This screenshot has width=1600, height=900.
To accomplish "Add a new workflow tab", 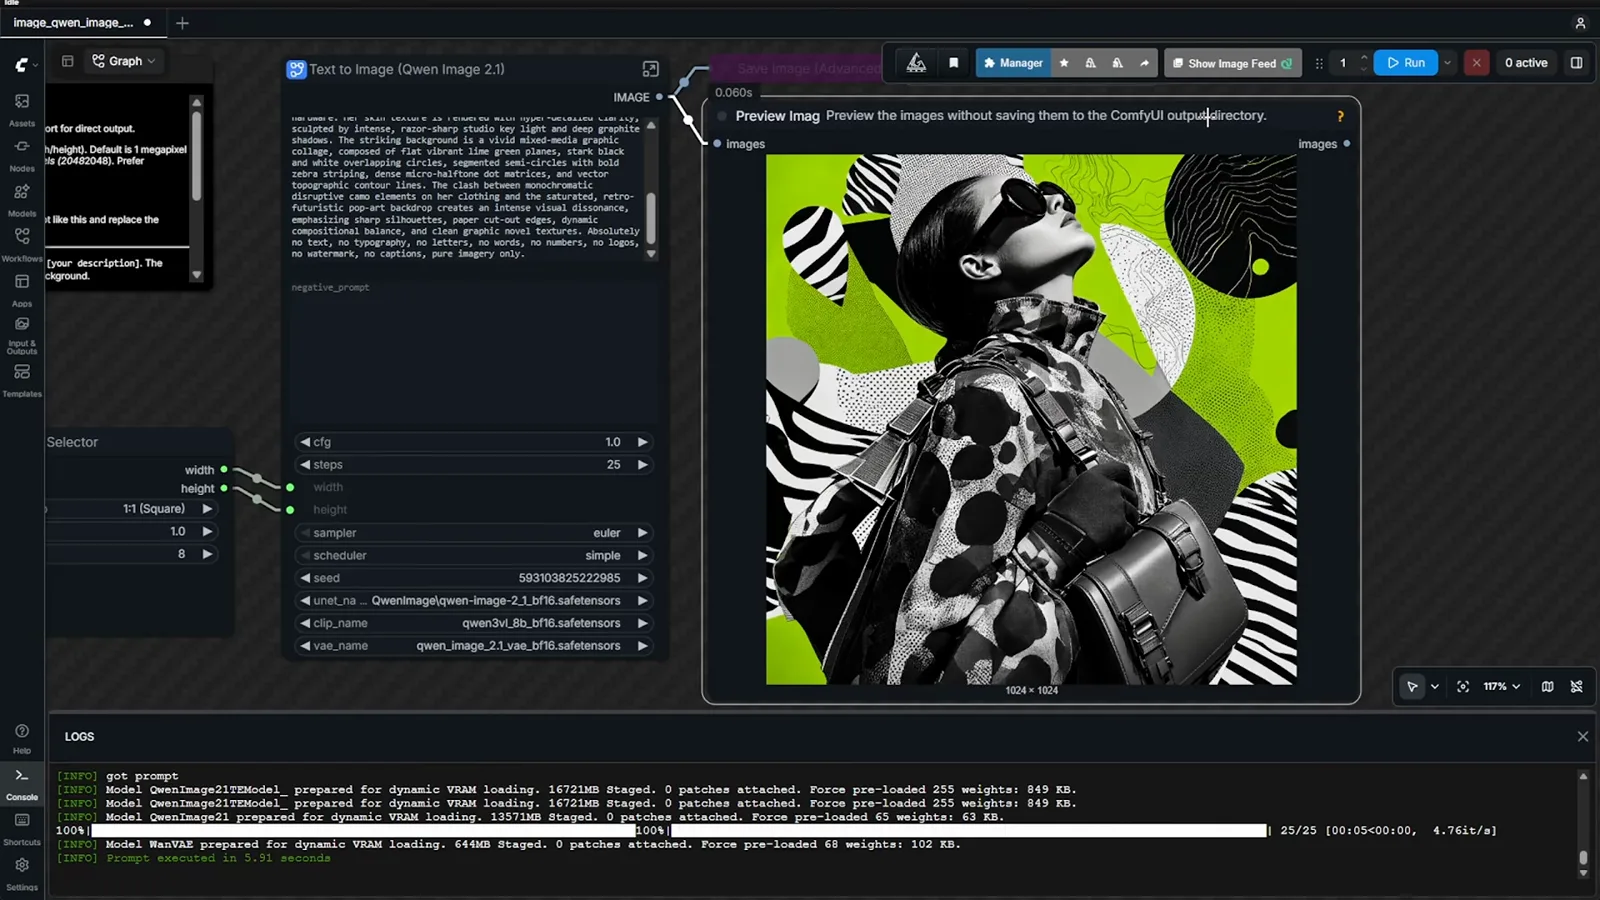I will tap(182, 23).
